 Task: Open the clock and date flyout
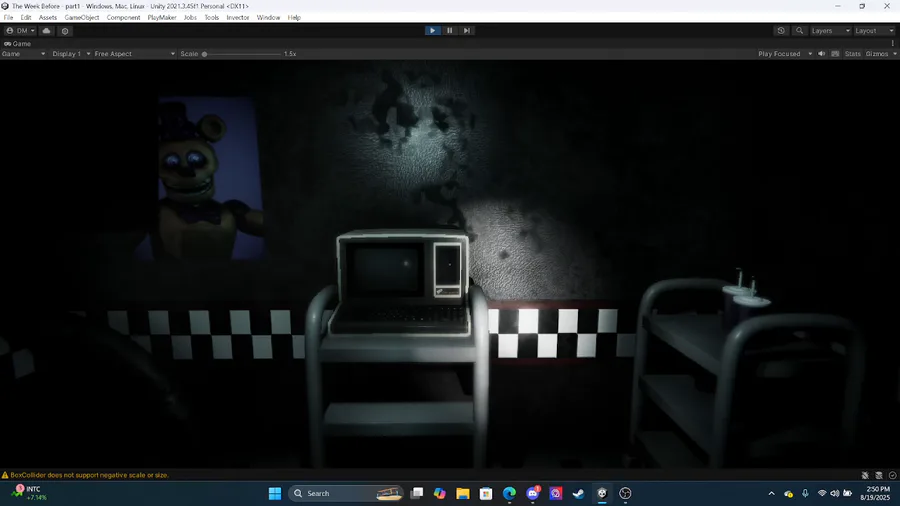pyautogui.click(x=875, y=493)
